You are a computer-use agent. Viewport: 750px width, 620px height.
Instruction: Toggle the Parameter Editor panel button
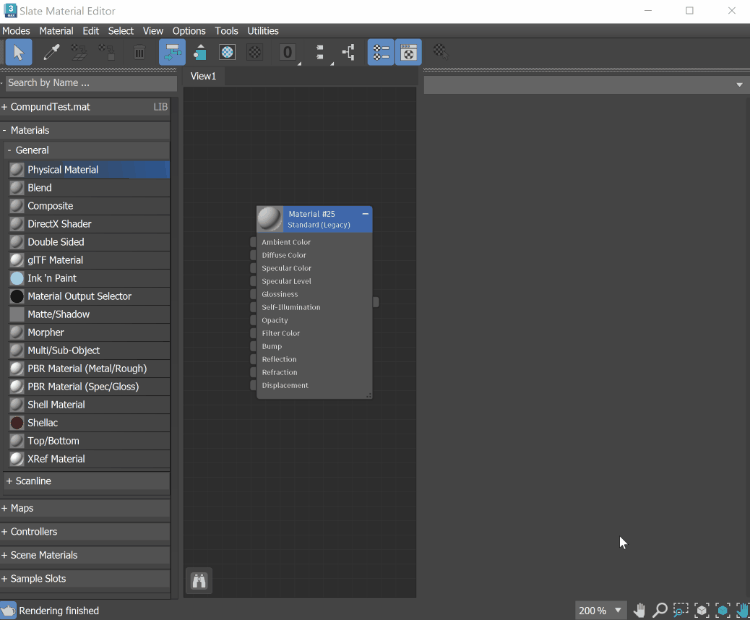(x=408, y=52)
